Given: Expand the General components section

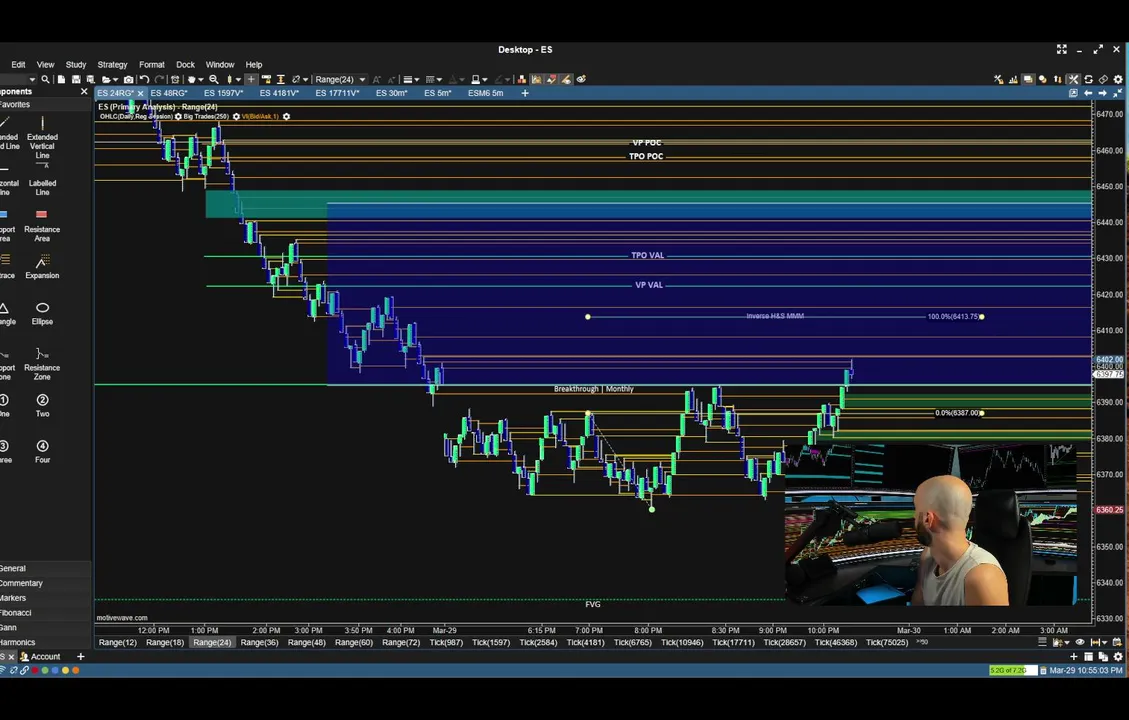Looking at the screenshot, I should point(45,568).
